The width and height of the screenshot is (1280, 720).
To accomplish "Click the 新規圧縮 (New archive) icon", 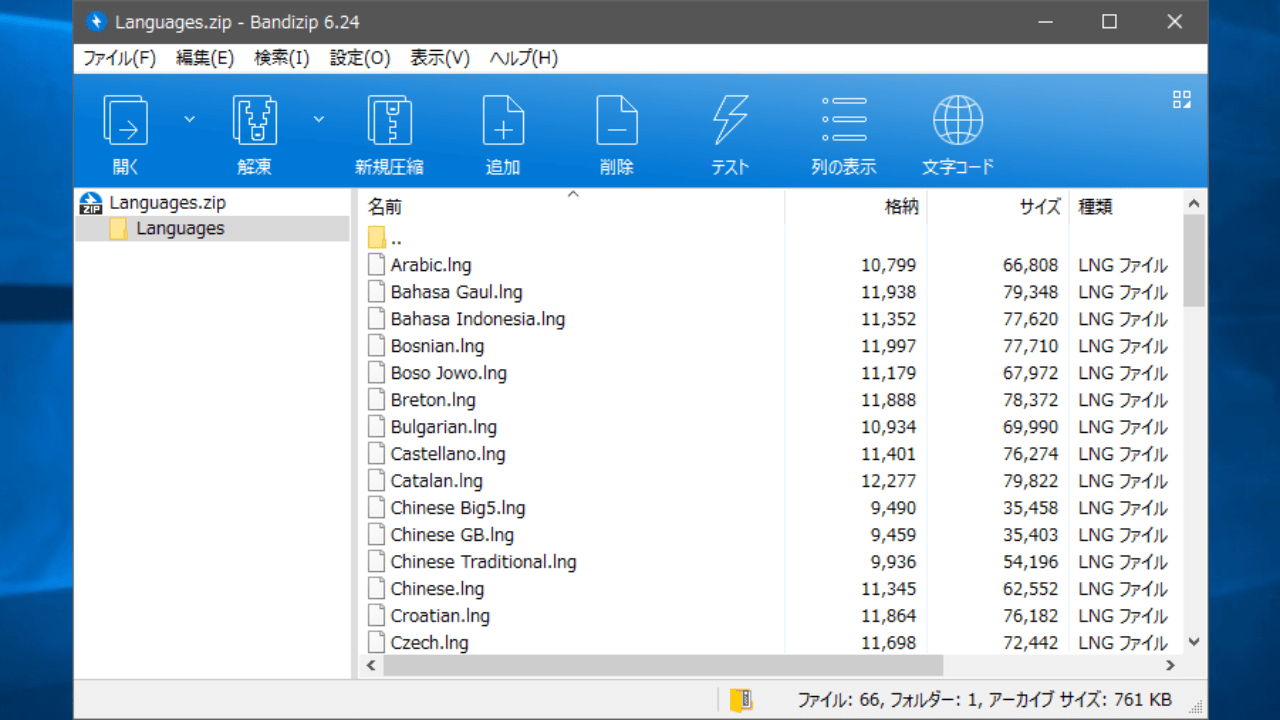I will coord(389,122).
